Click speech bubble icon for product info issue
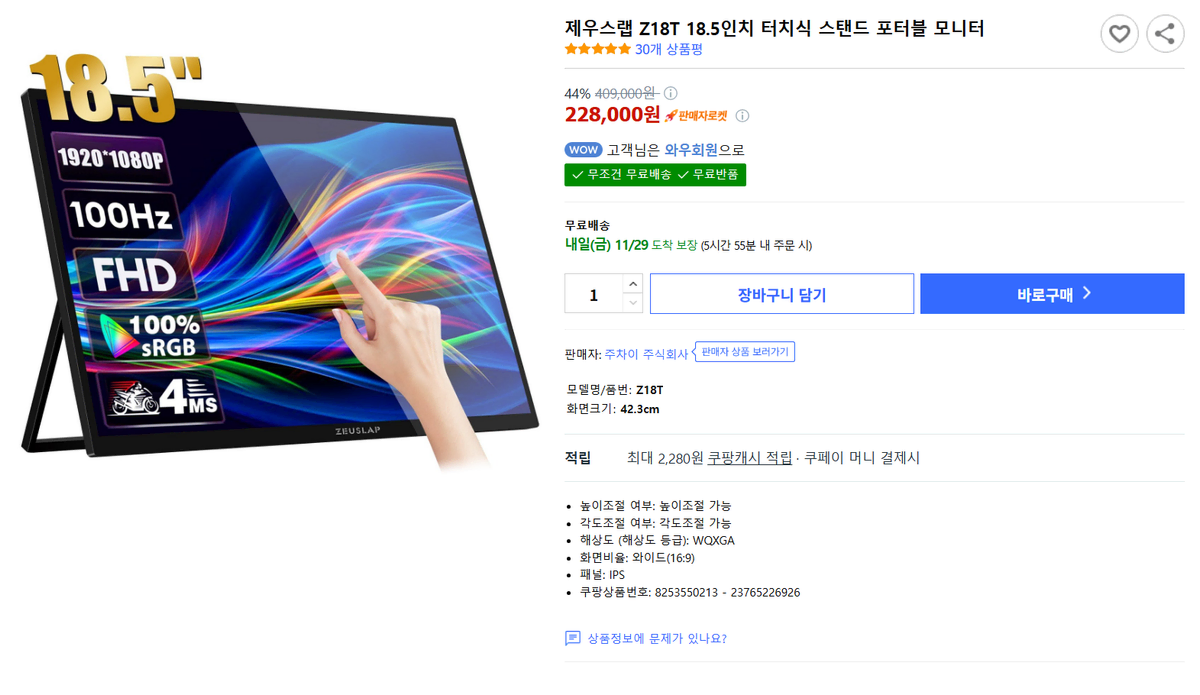 573,638
